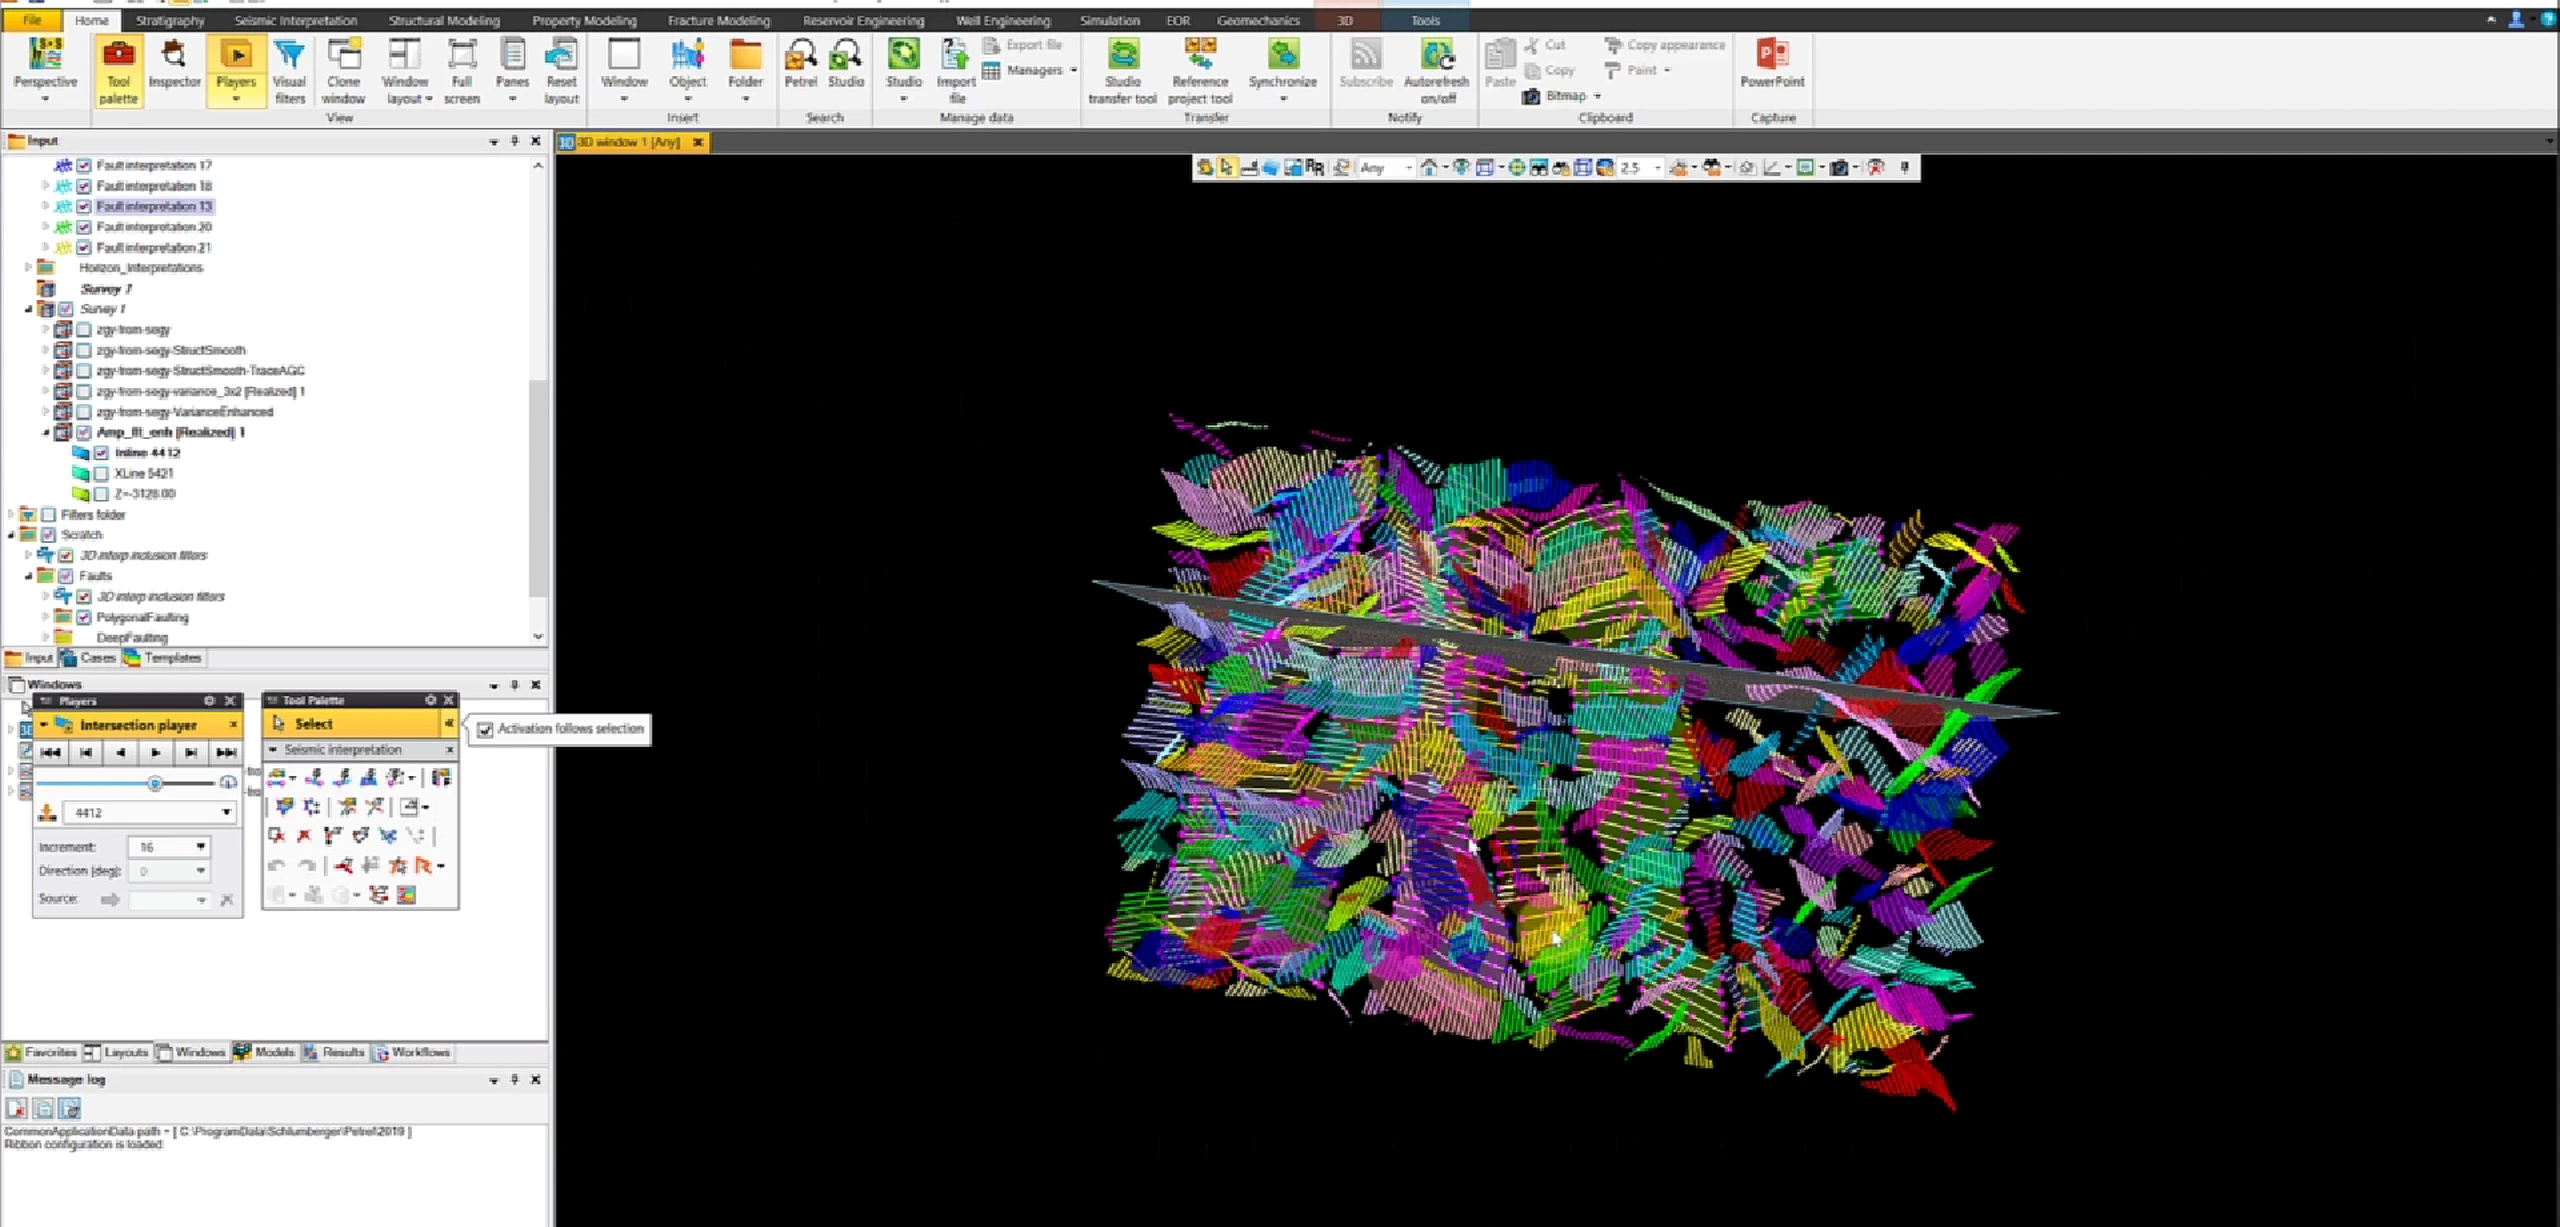The image size is (2560, 1227).
Task: Collapse the Survey 1 node
Action: pos(28,309)
